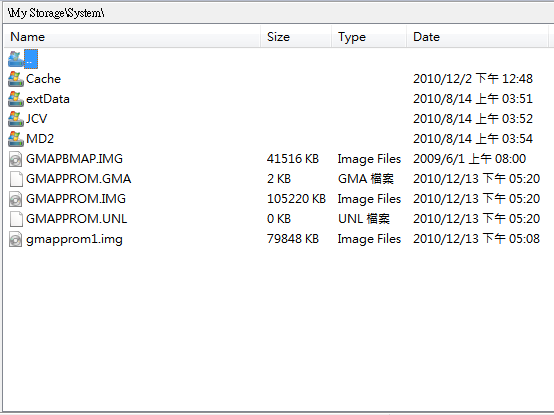Image resolution: width=554 pixels, height=415 pixels.
Task: Select the Cache folder icon
Action: pos(16,79)
